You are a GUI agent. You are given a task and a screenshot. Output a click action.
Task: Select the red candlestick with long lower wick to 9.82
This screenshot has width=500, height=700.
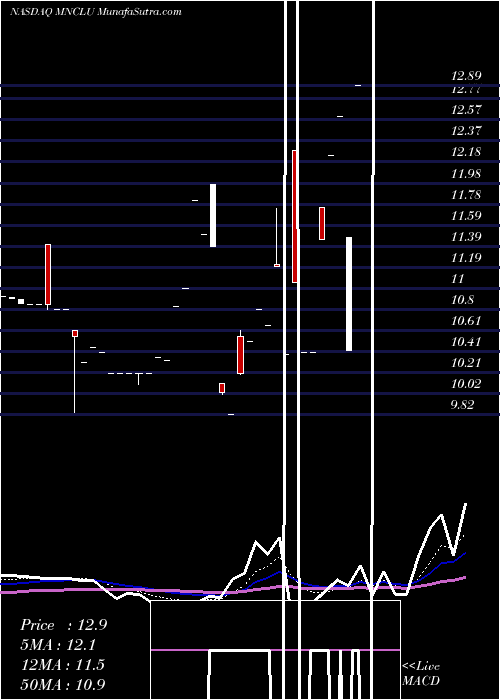pos(75,371)
